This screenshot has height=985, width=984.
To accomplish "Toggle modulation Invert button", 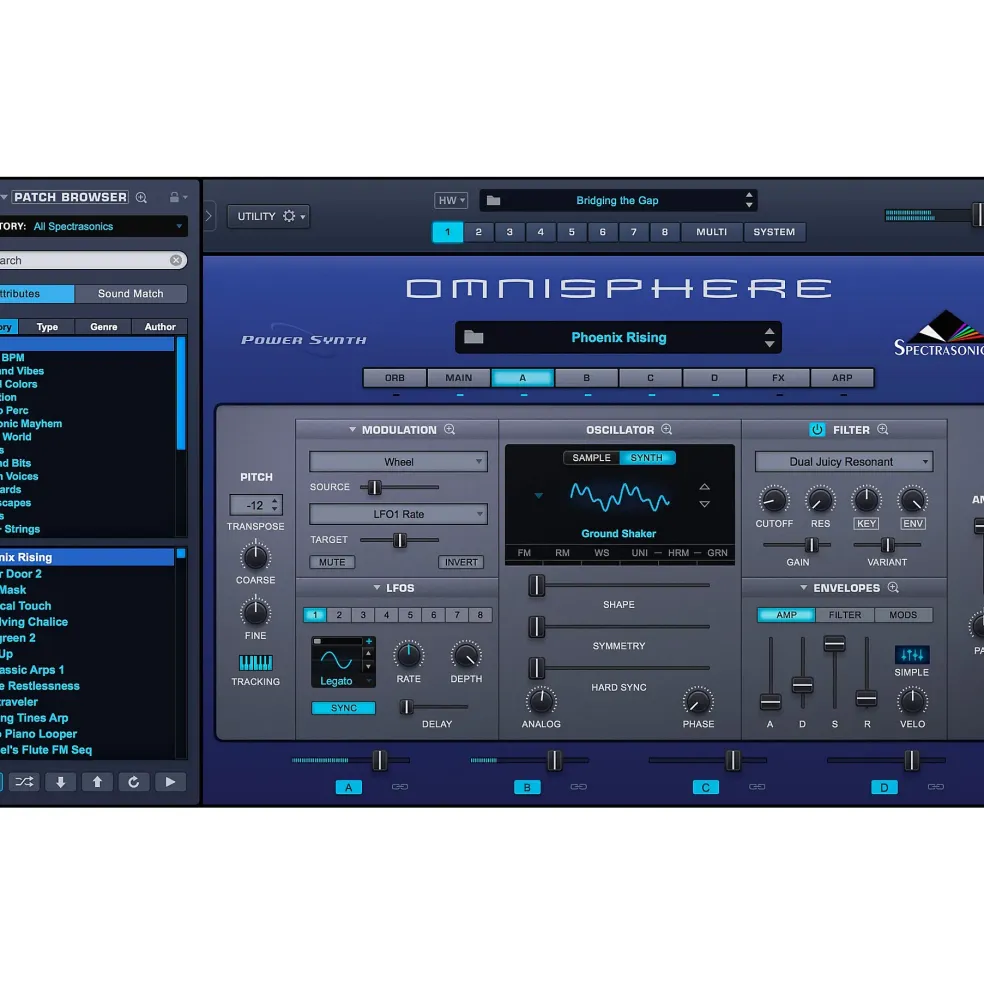I will [x=461, y=562].
